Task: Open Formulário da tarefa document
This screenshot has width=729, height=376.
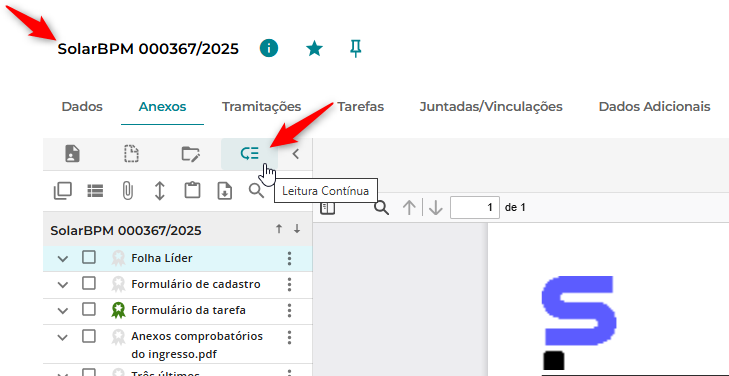Action: coord(188,310)
